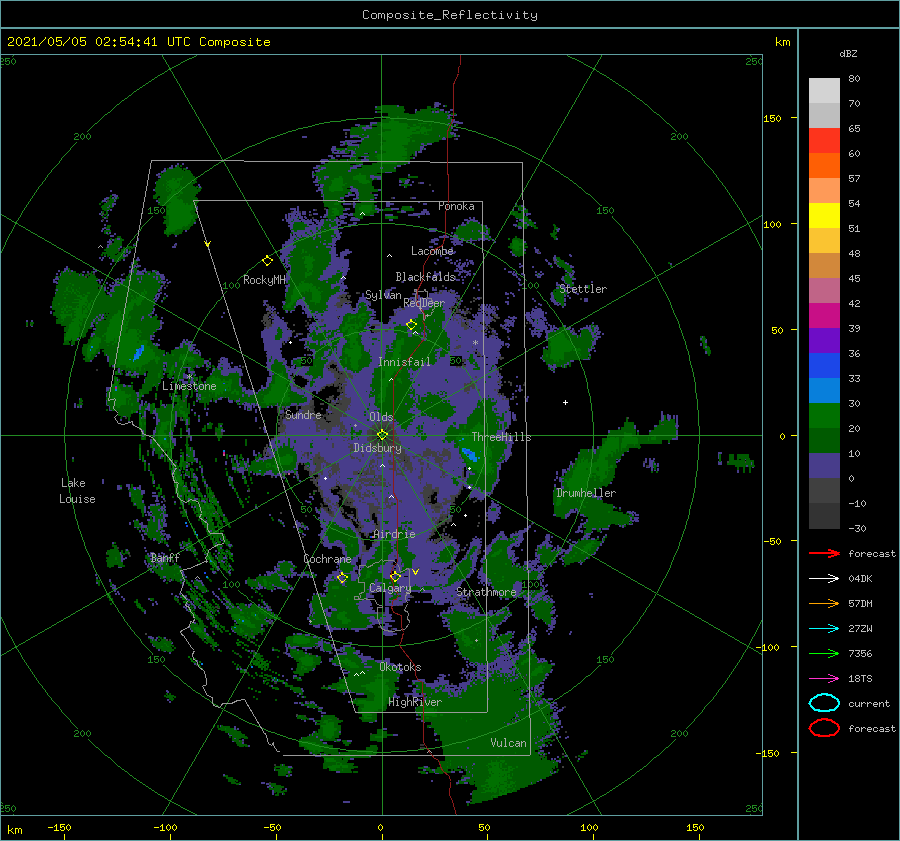Click the Sundre city label

pyautogui.click(x=303, y=414)
